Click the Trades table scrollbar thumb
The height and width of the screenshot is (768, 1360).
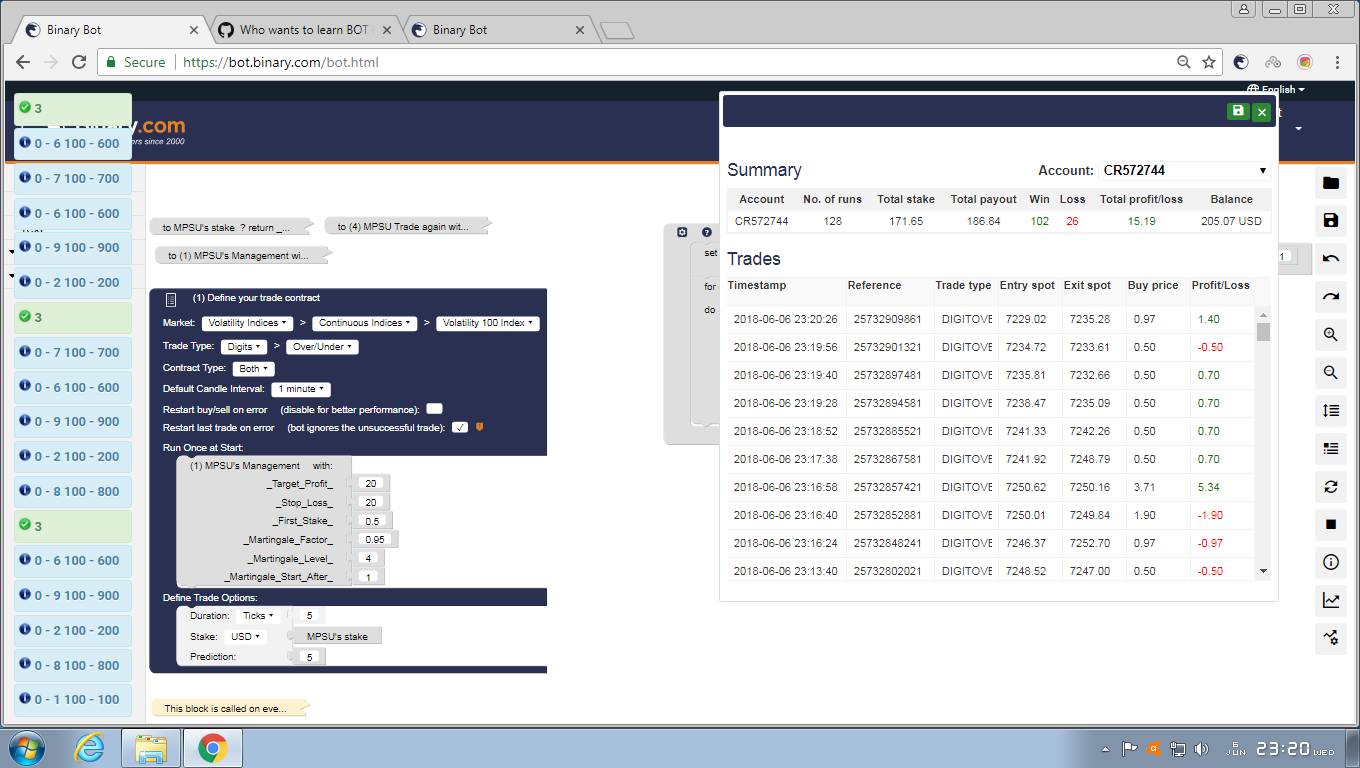pyautogui.click(x=1263, y=332)
